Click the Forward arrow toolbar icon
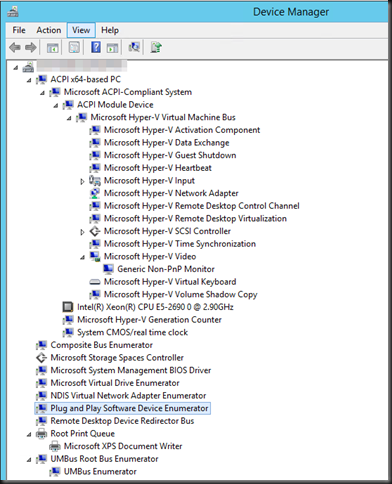This screenshot has width=392, height=484. (31, 48)
